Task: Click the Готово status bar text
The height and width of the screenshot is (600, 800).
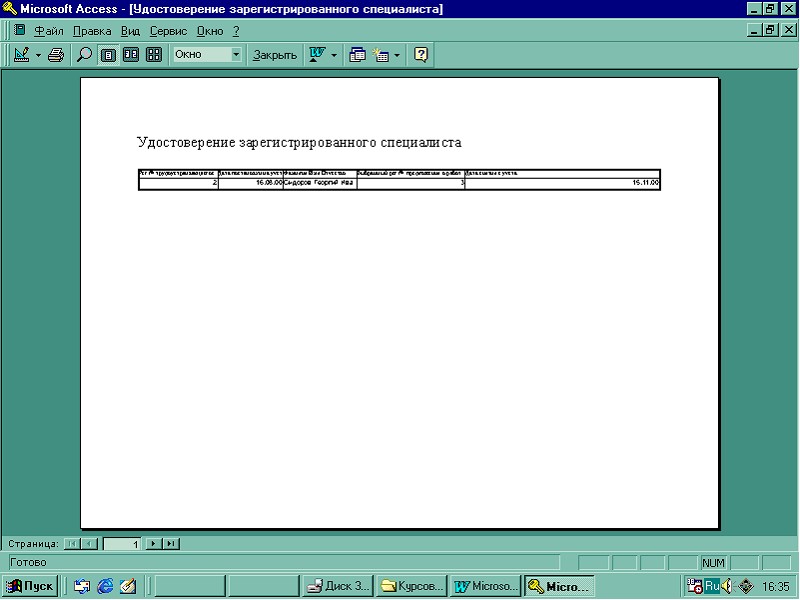Action: coord(28,562)
